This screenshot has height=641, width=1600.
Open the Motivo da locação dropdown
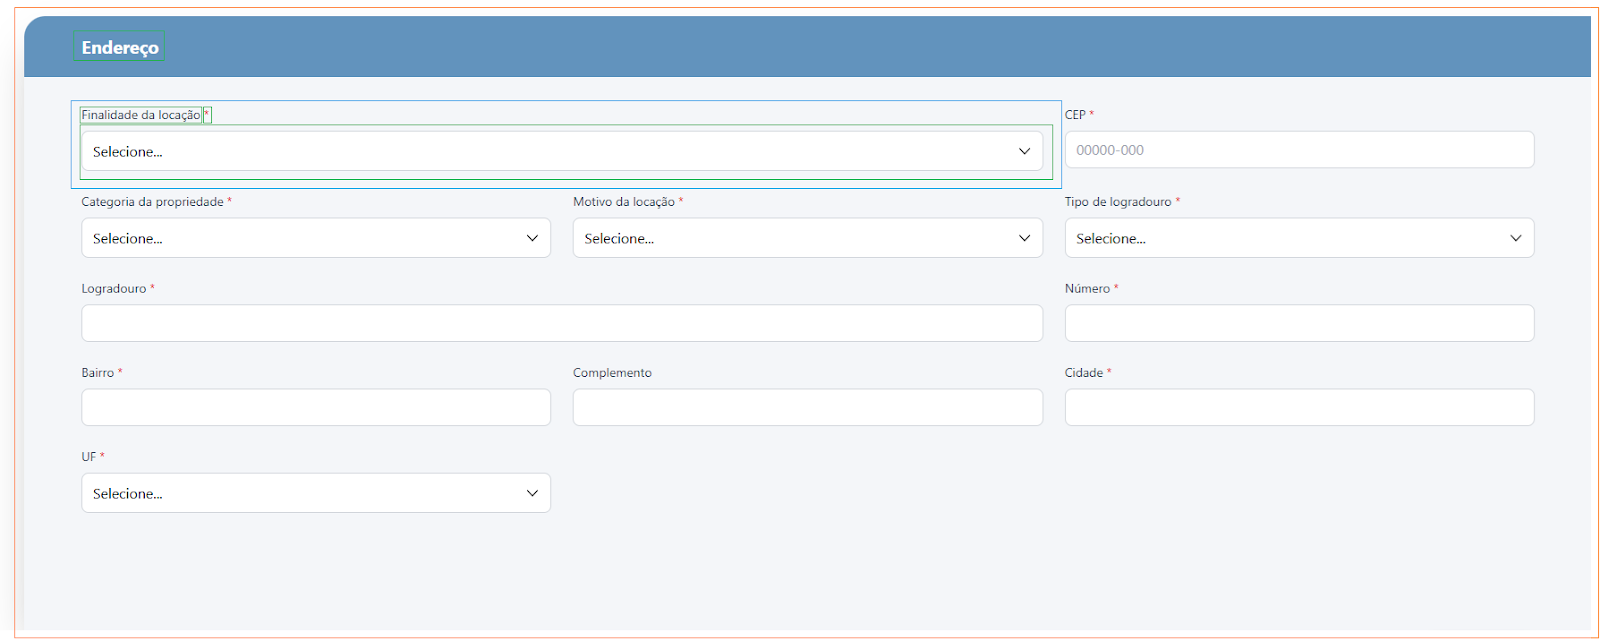(x=806, y=239)
